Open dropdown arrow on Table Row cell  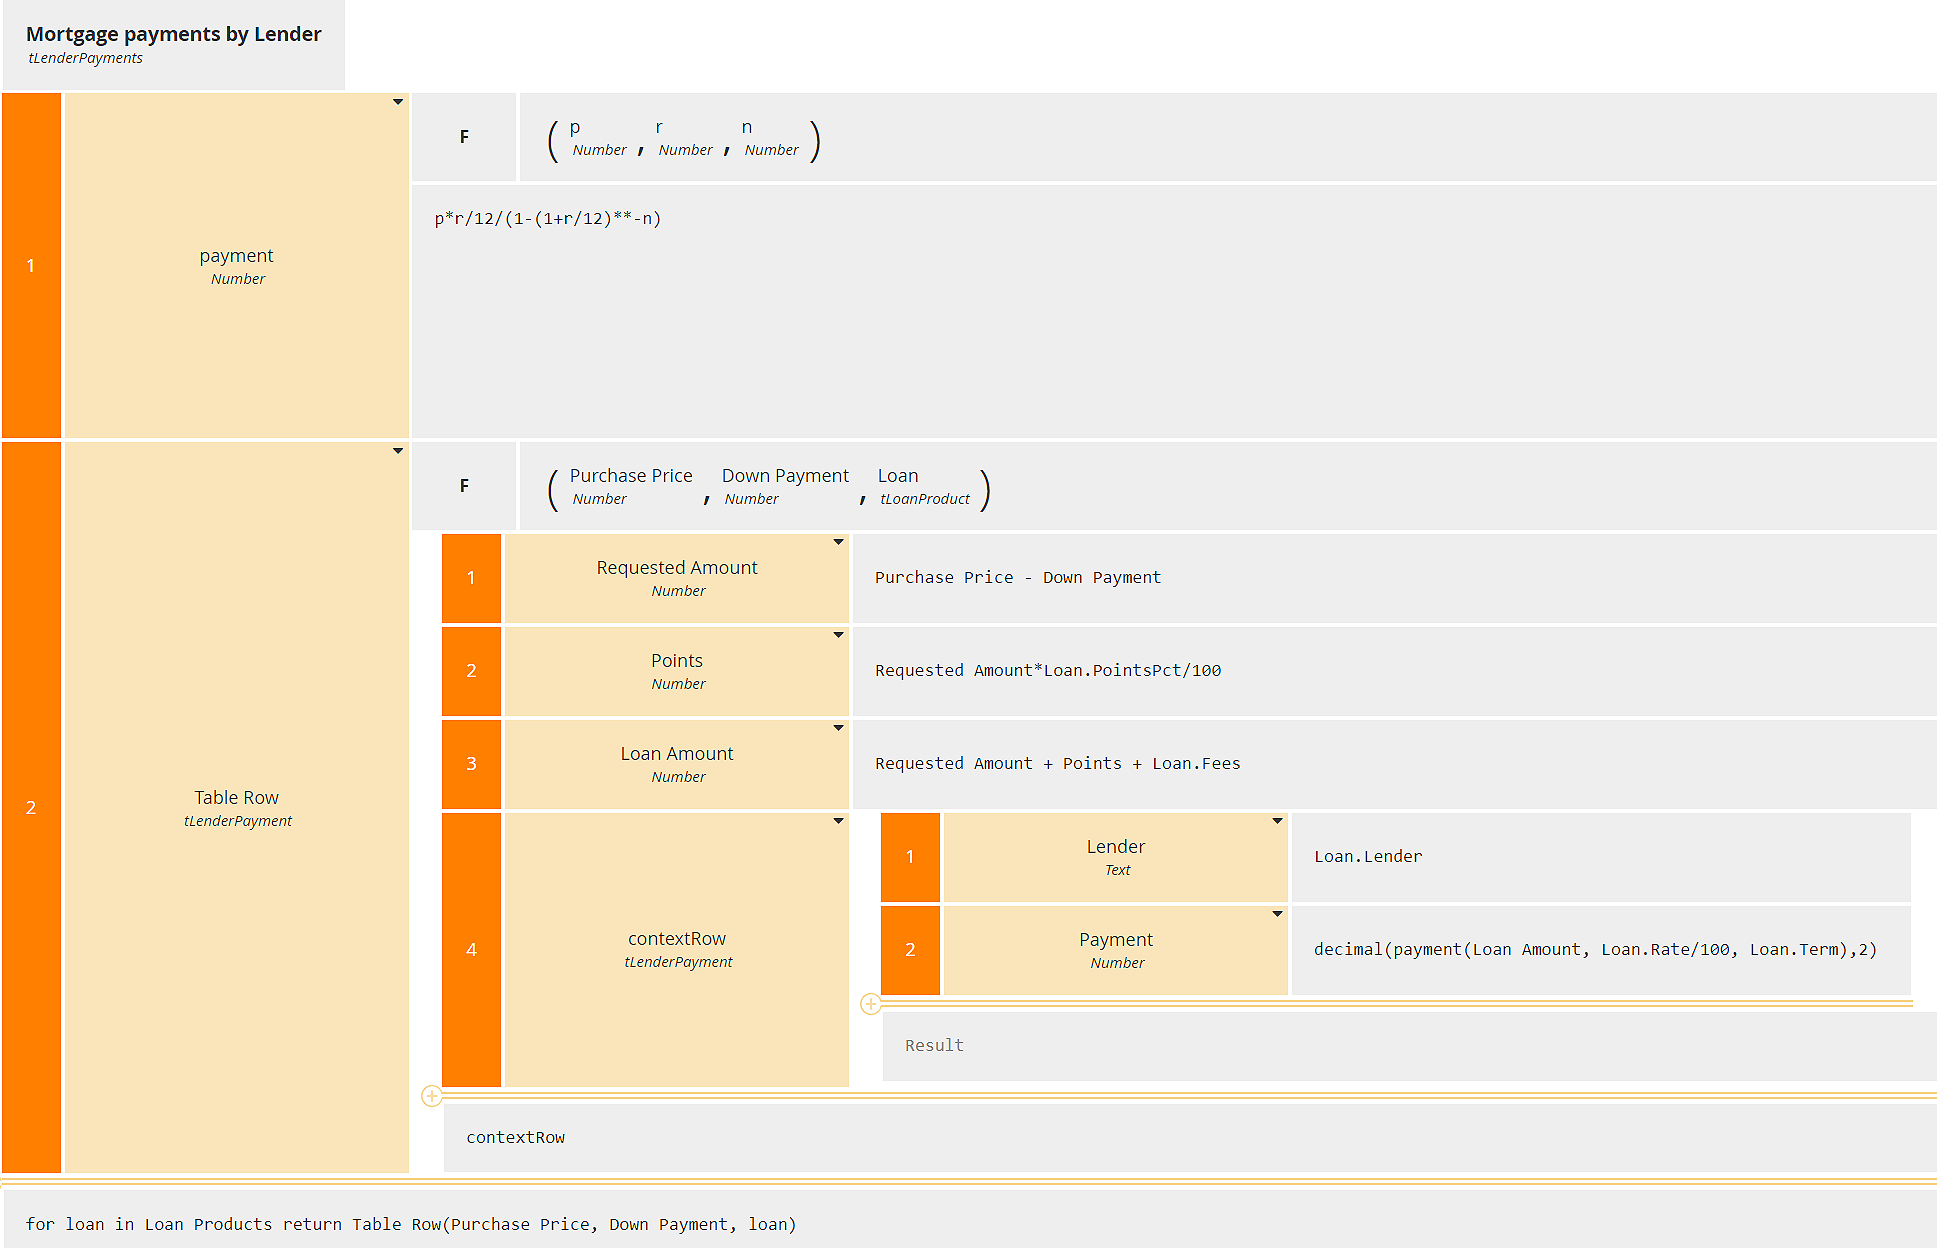[x=398, y=451]
